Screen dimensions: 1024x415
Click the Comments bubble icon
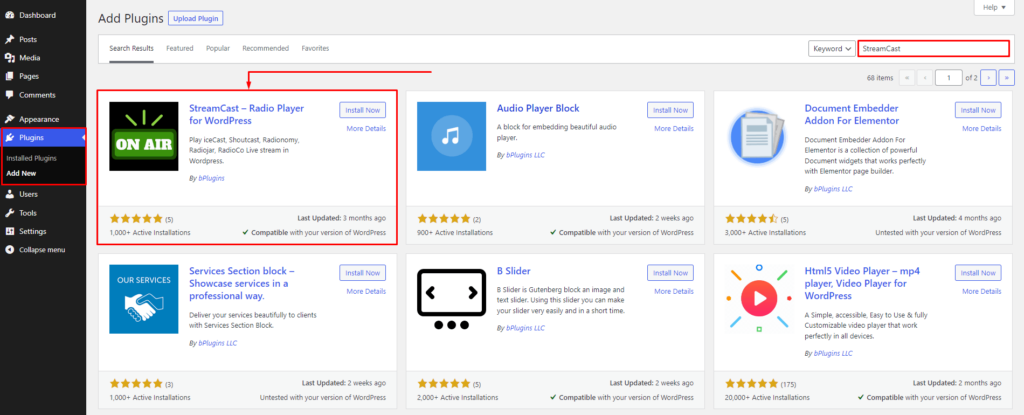(x=10, y=95)
